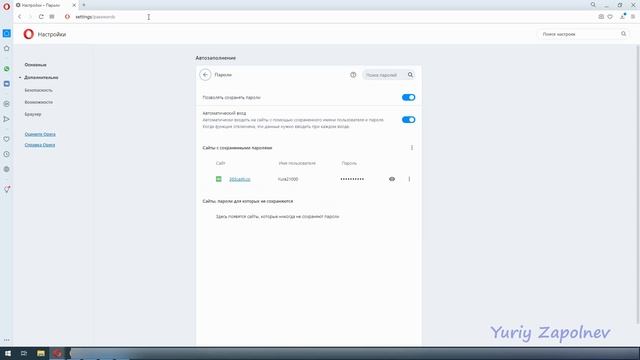
Task: Open more actions for the saved password row
Action: tap(409, 179)
